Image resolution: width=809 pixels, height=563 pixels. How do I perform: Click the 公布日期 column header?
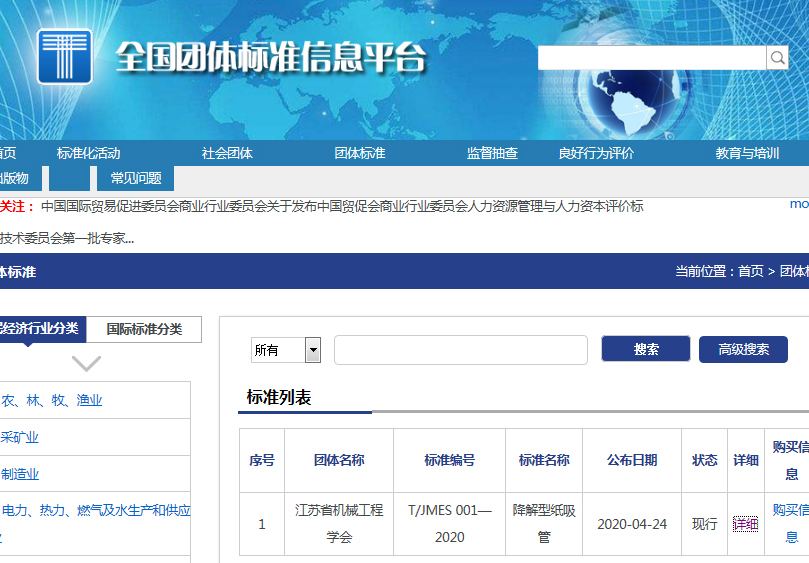pyautogui.click(x=632, y=460)
